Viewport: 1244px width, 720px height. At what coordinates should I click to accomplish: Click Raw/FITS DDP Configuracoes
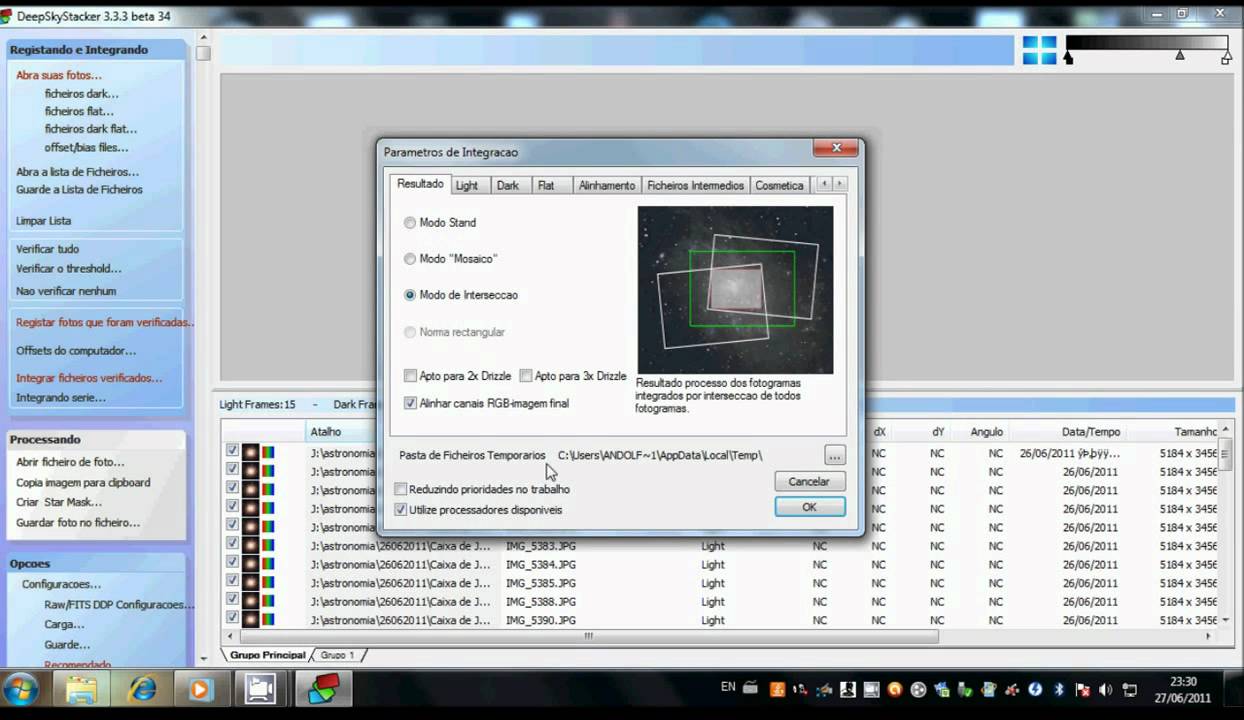(119, 605)
